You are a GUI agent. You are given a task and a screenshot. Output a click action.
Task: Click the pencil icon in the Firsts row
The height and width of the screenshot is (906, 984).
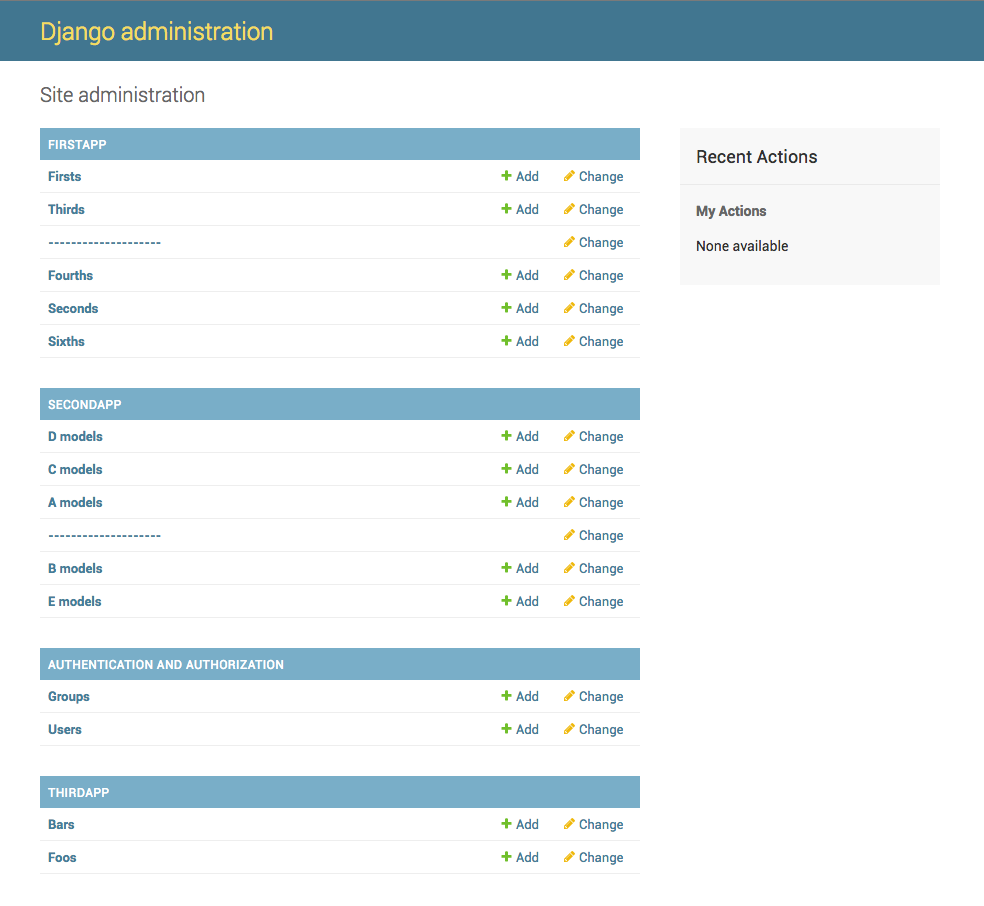[569, 176]
